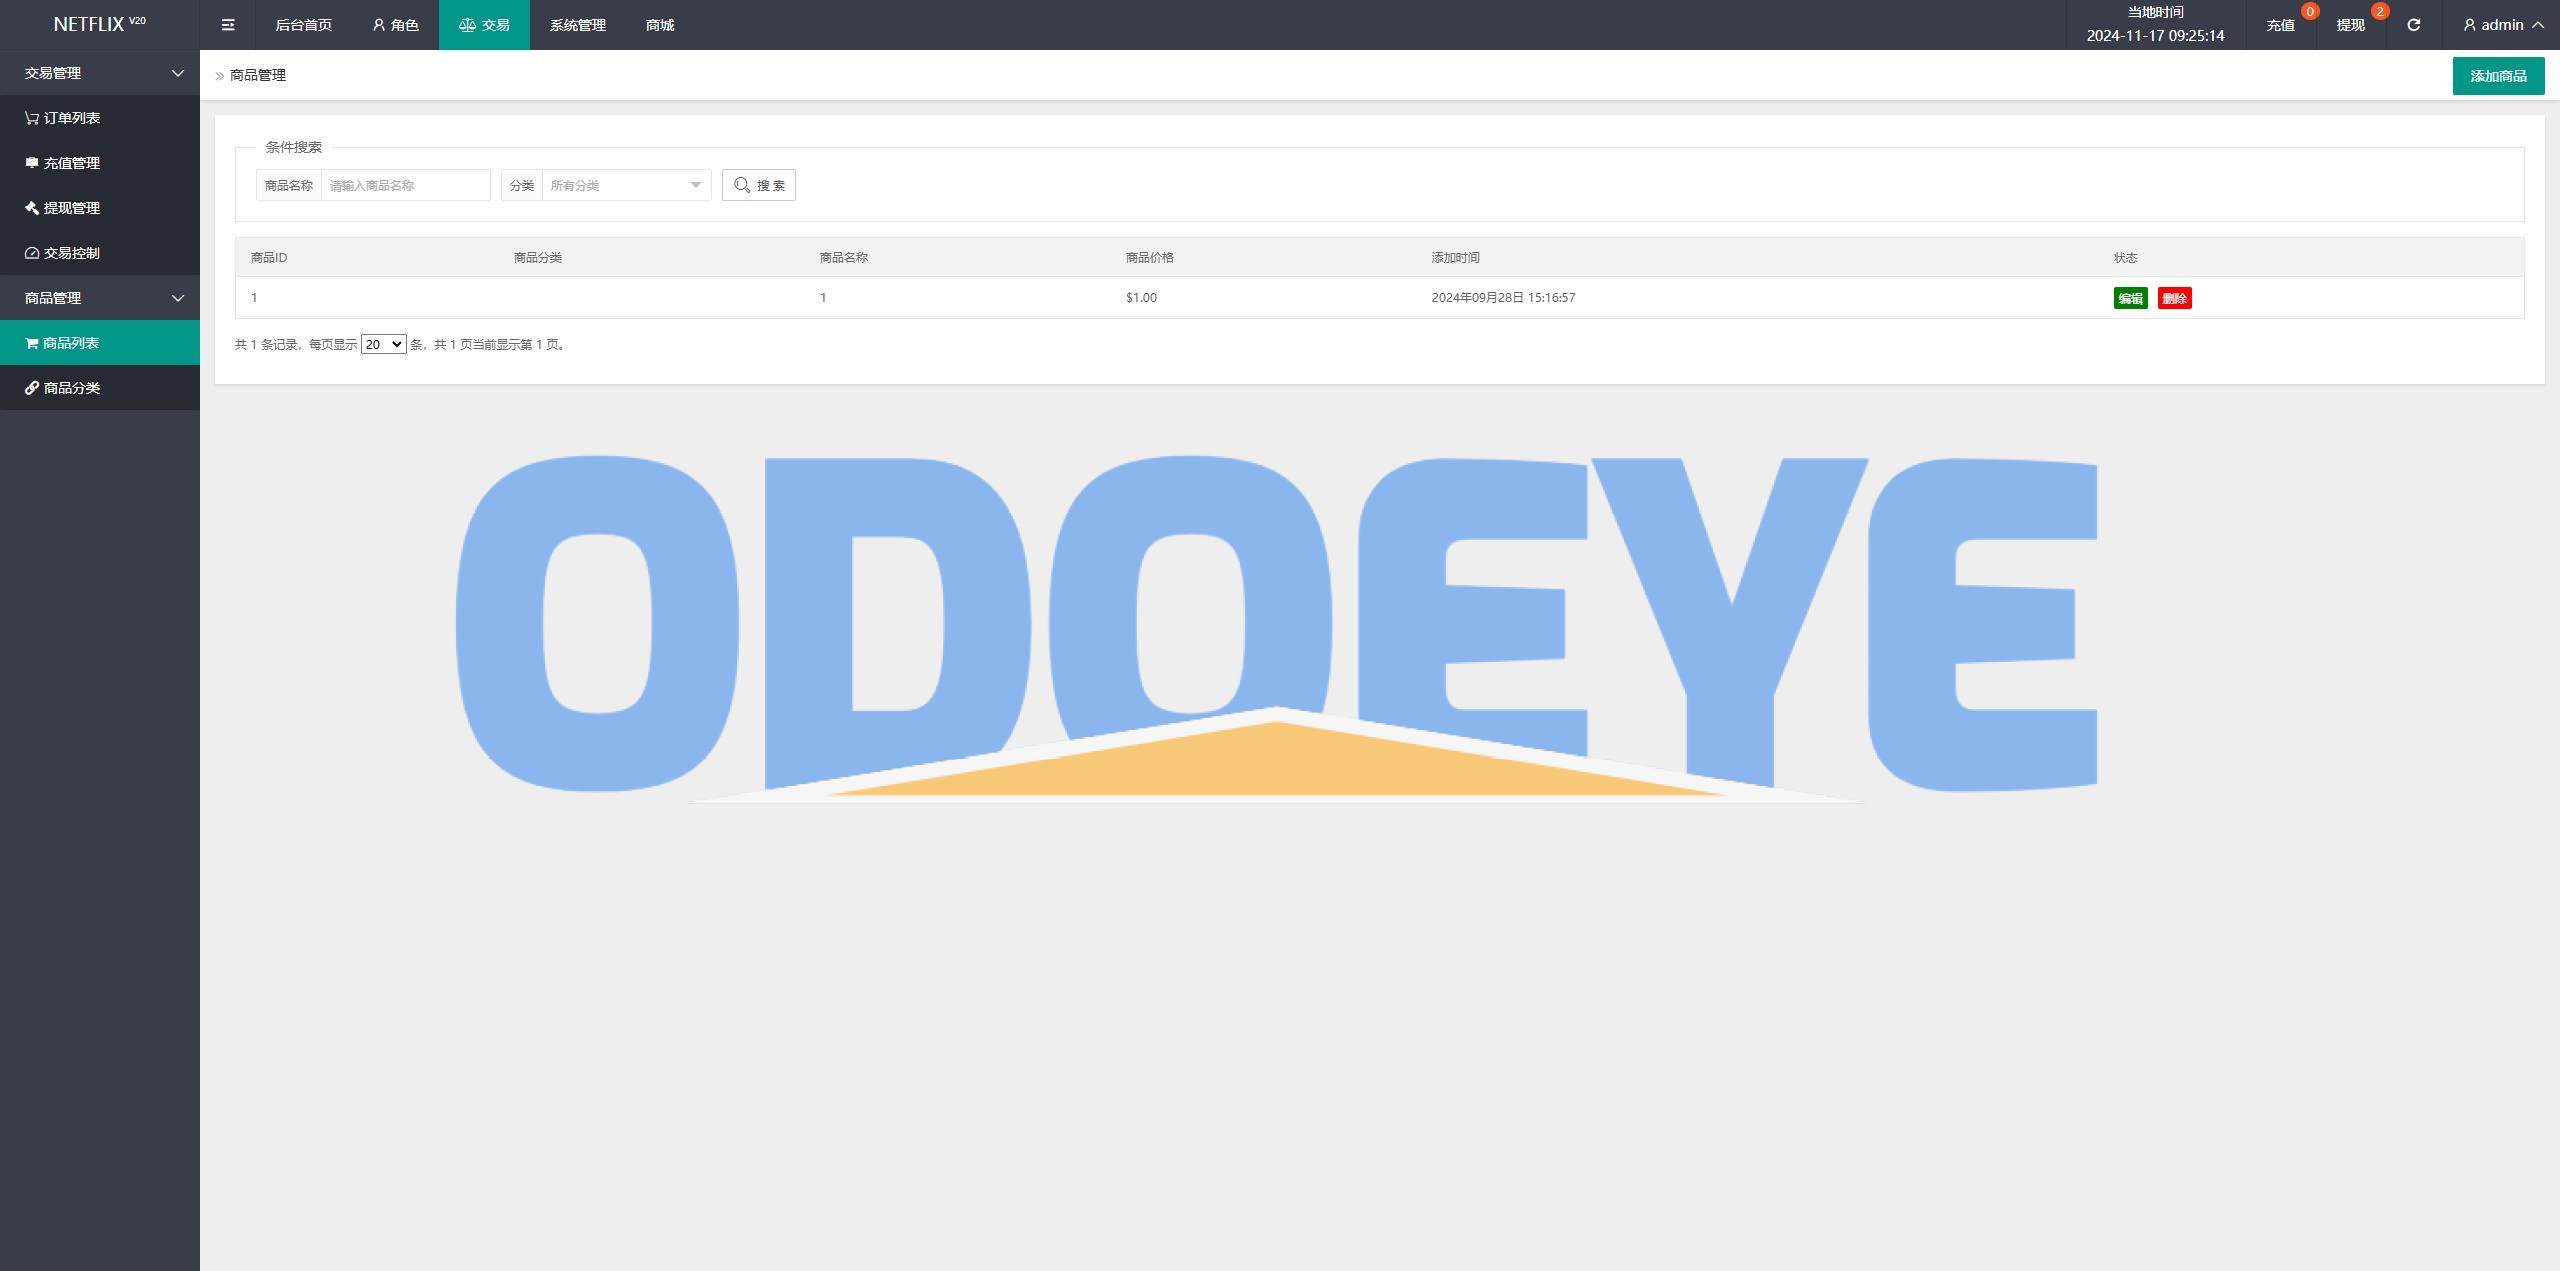
Task: Click the NETFLIX V20 logo
Action: pos(100,24)
